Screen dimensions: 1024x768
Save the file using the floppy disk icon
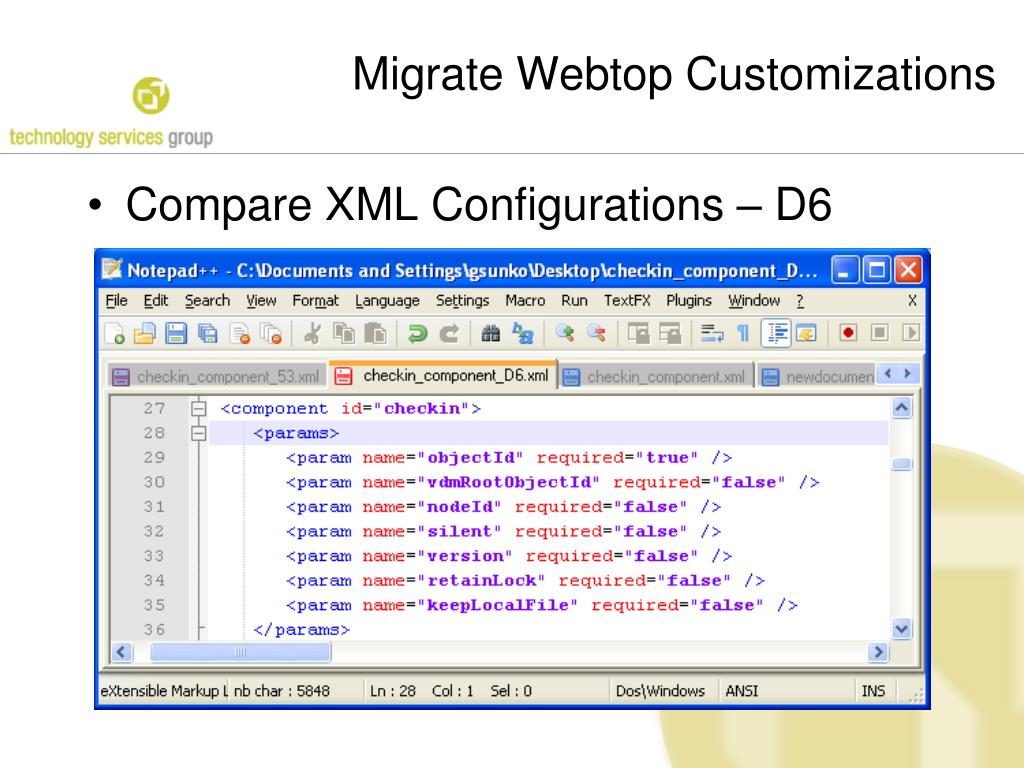(x=176, y=334)
